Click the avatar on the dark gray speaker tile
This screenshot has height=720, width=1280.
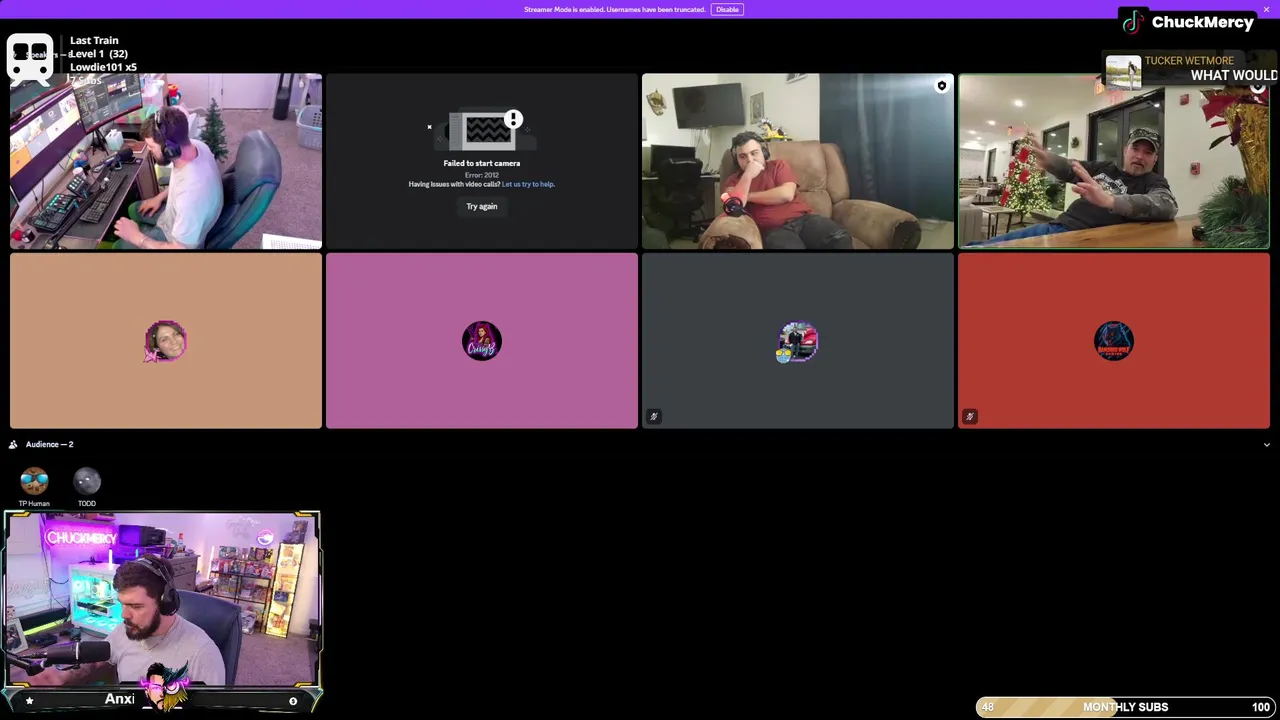pyautogui.click(x=798, y=341)
